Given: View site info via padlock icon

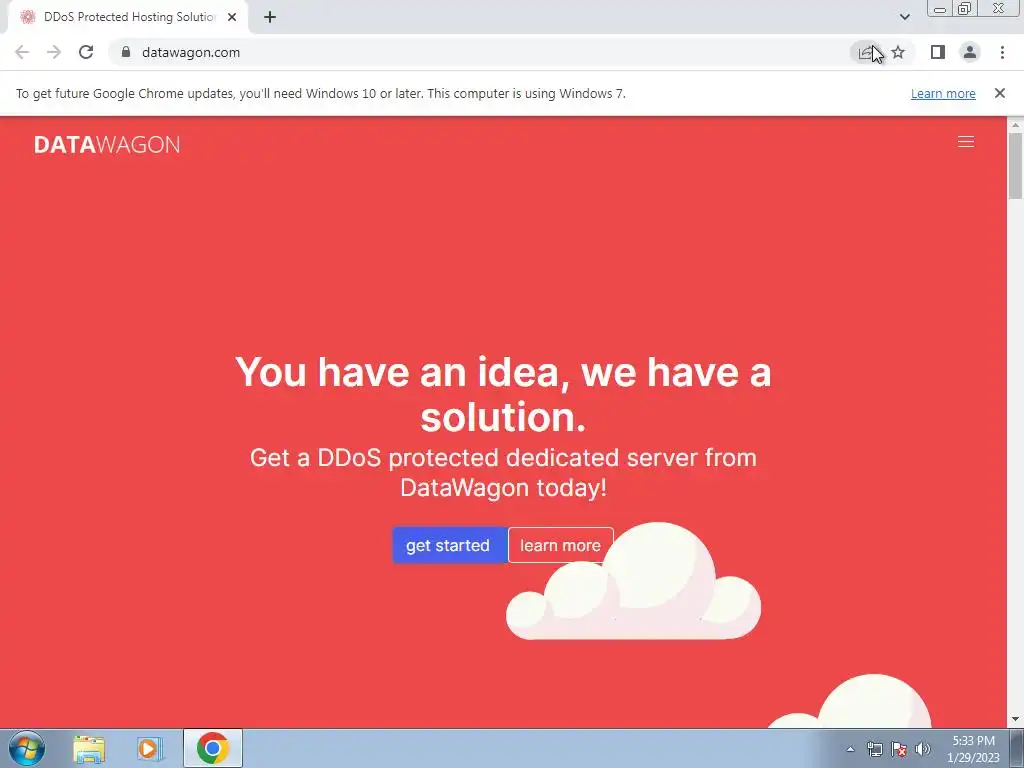Looking at the screenshot, I should (x=126, y=52).
